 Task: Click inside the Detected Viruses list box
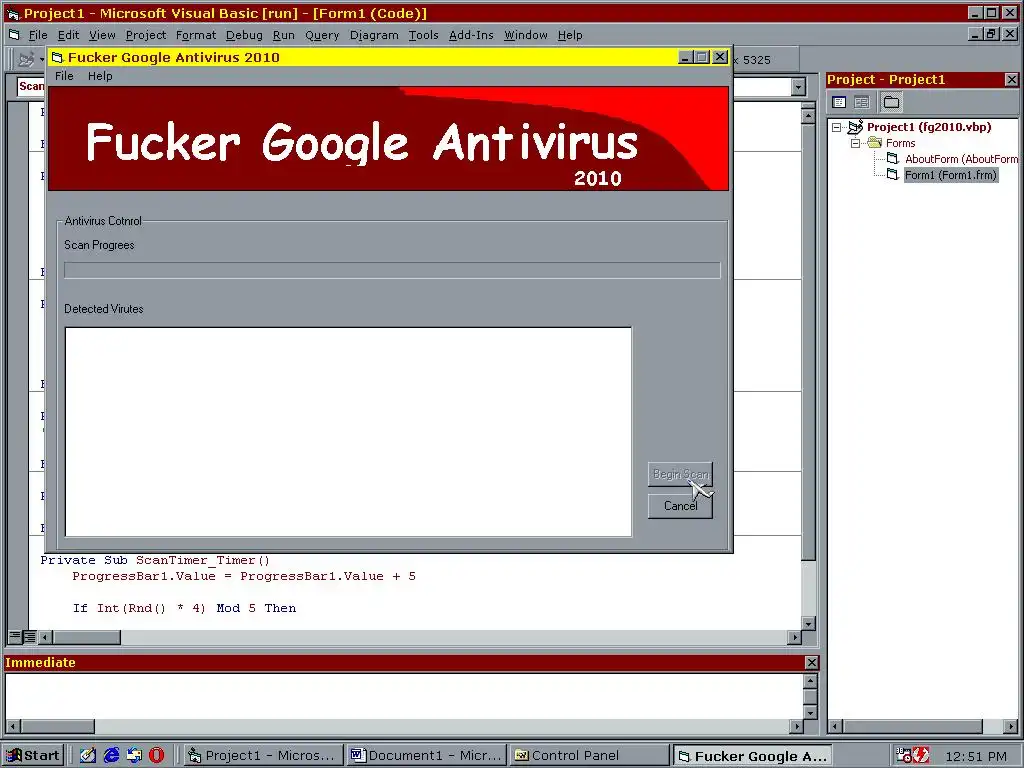348,432
